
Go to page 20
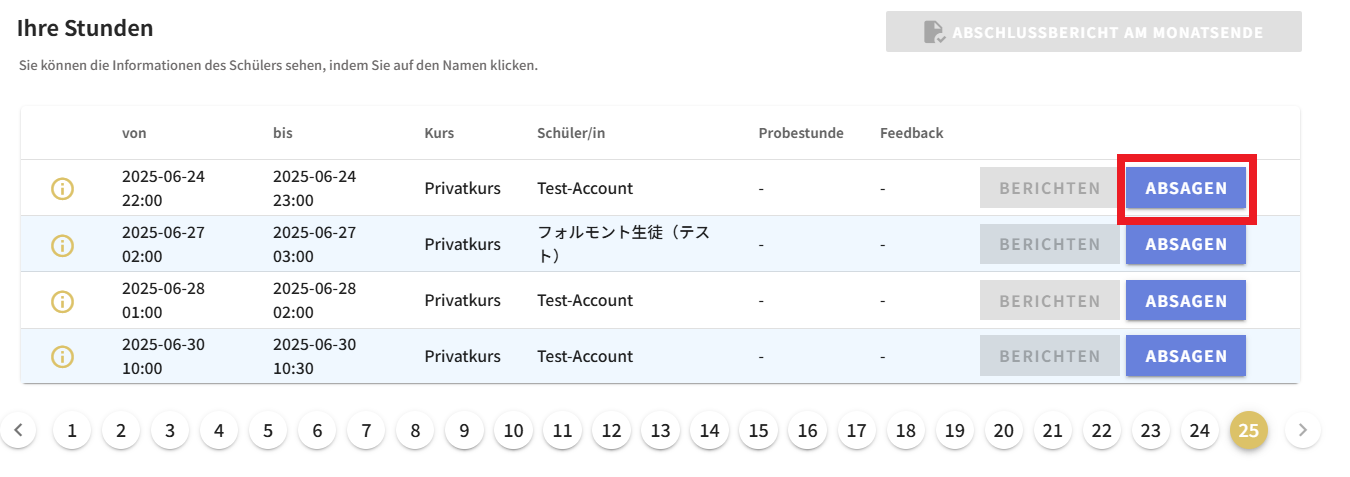tap(1004, 431)
